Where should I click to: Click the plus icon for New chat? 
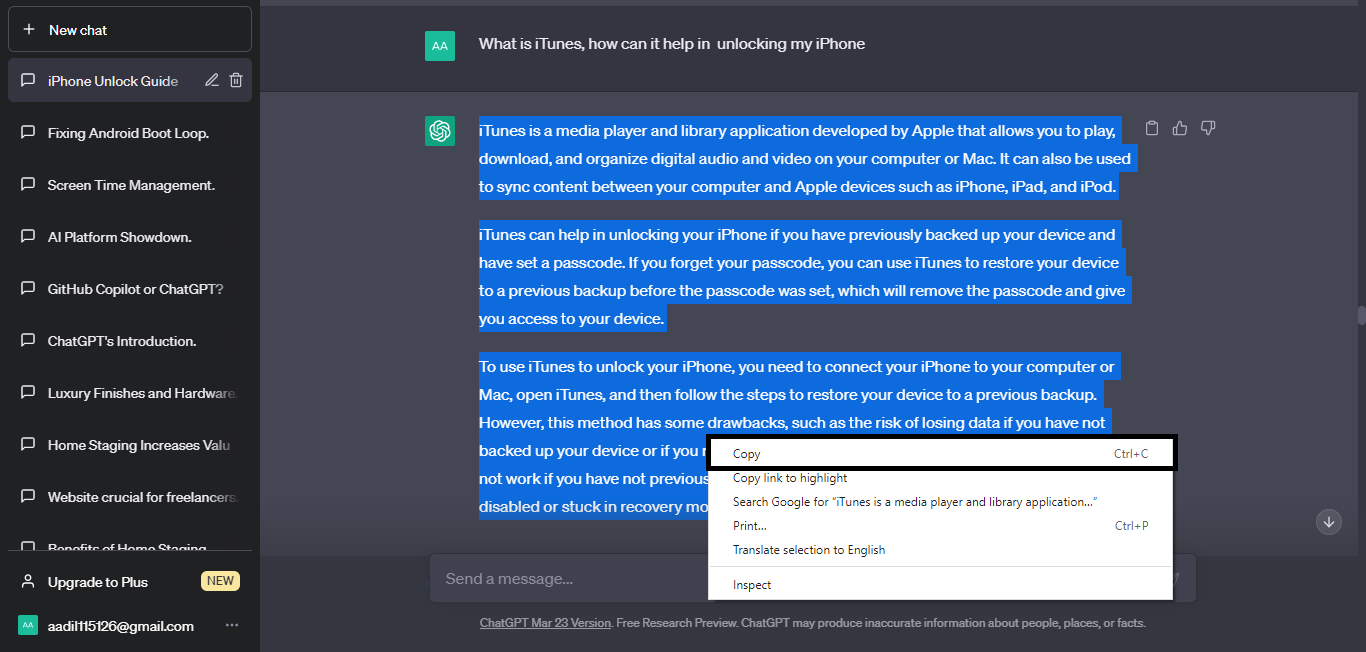29,30
